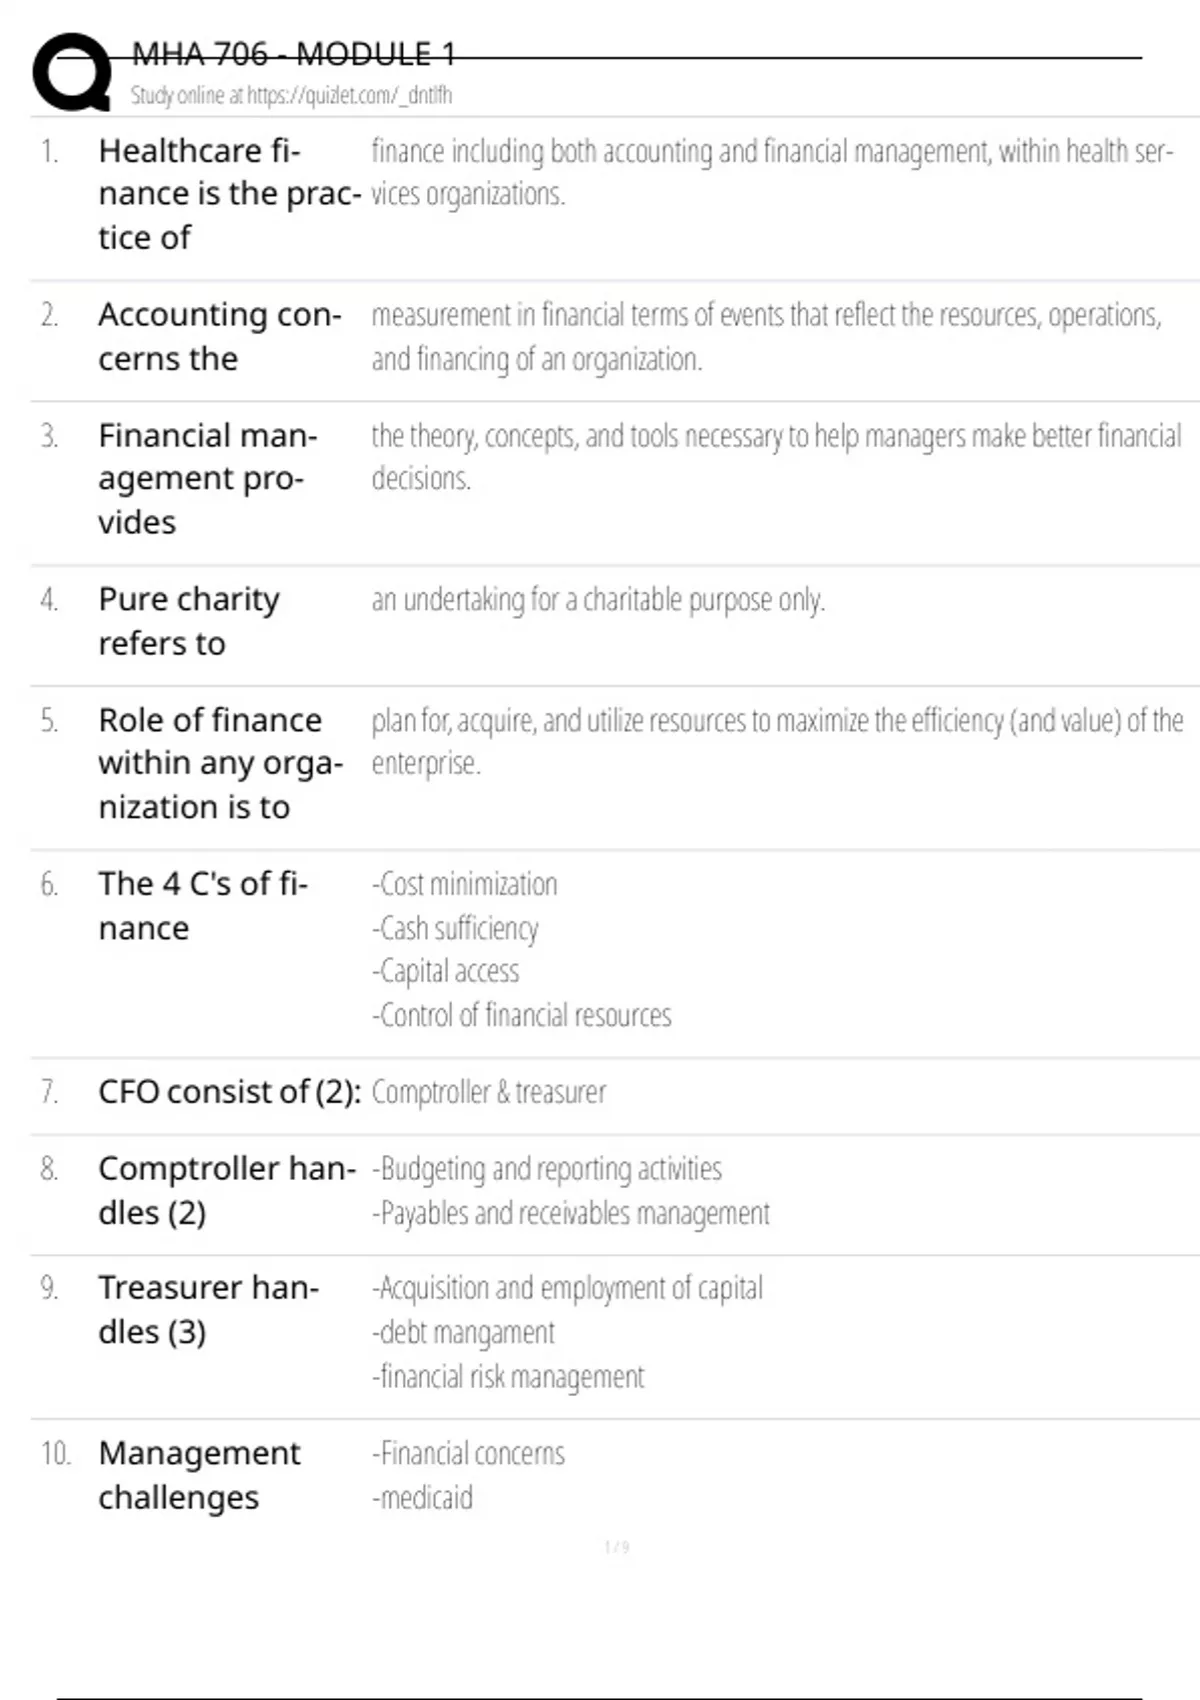
Task: Select "Role of finance within any organization" term
Action: pyautogui.click(x=220, y=763)
